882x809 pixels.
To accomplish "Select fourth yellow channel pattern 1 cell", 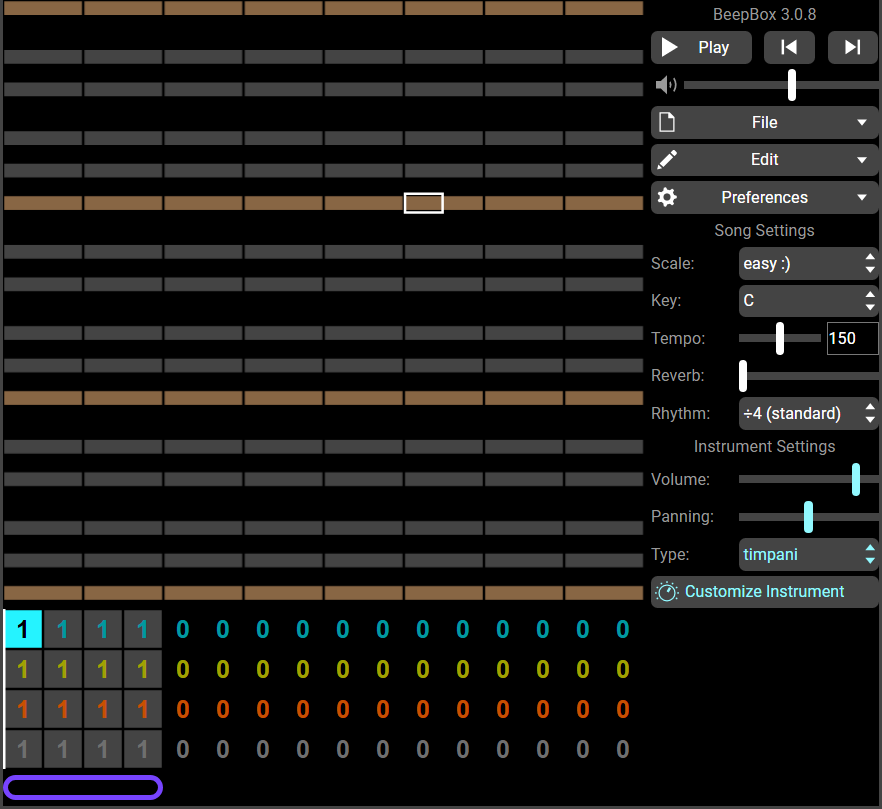I will click(143, 669).
